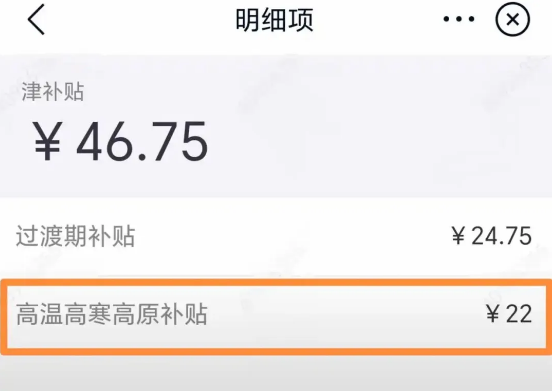Tap the ¥22 amount value
Image resolution: width=552 pixels, height=392 pixels.
point(509,314)
